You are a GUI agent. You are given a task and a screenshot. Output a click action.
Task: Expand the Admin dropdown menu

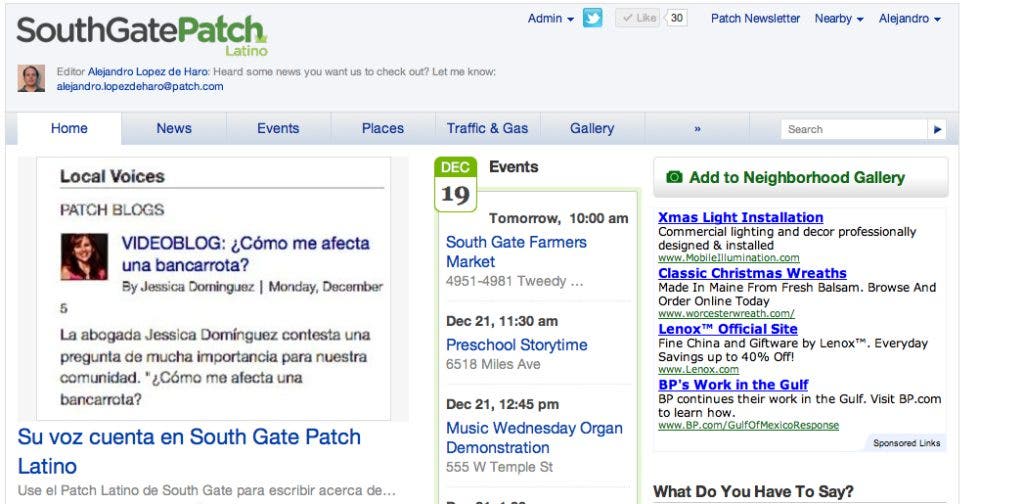click(550, 18)
